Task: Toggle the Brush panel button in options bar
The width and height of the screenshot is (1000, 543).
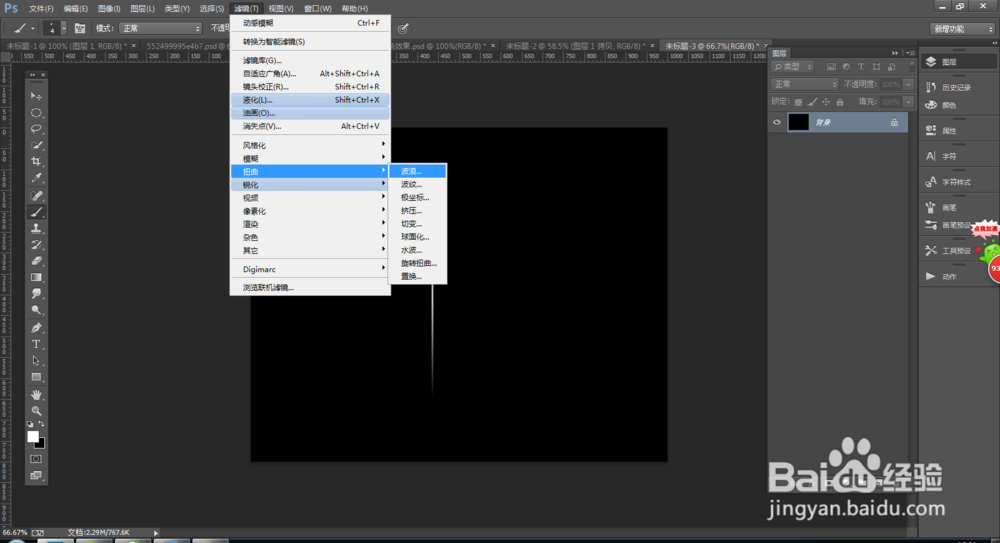Action: [80, 28]
